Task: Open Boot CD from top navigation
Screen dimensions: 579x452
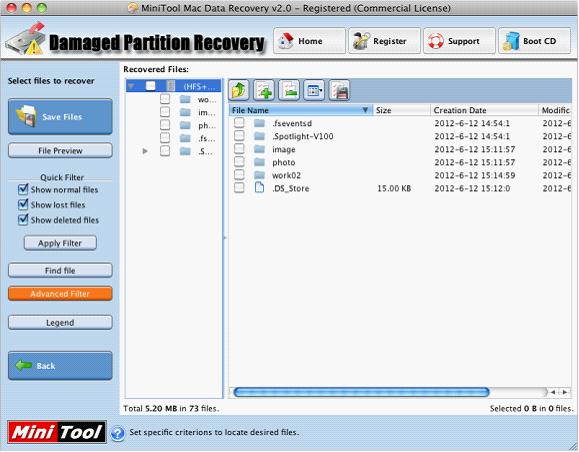Action: 534,41
